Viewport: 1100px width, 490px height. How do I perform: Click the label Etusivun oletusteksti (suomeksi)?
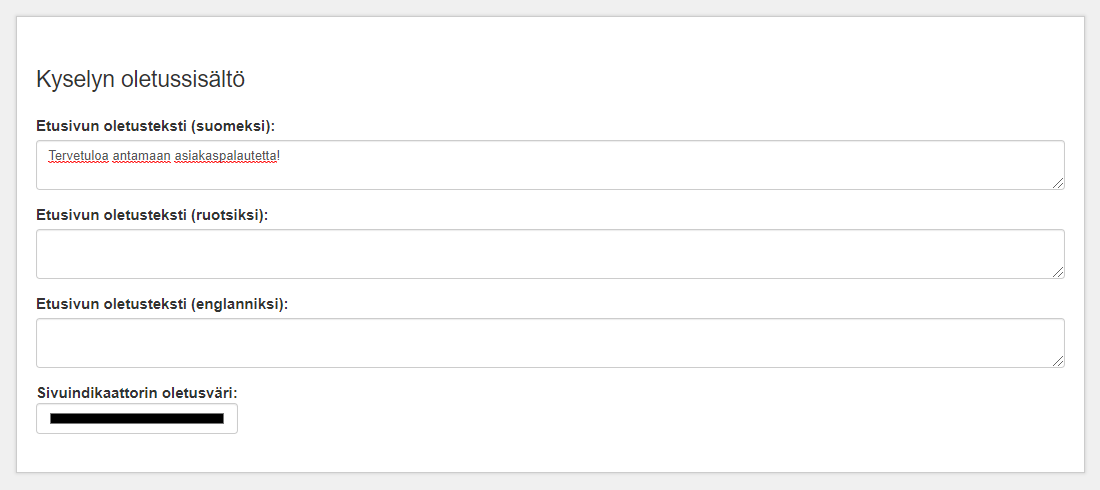pyautogui.click(x=156, y=126)
